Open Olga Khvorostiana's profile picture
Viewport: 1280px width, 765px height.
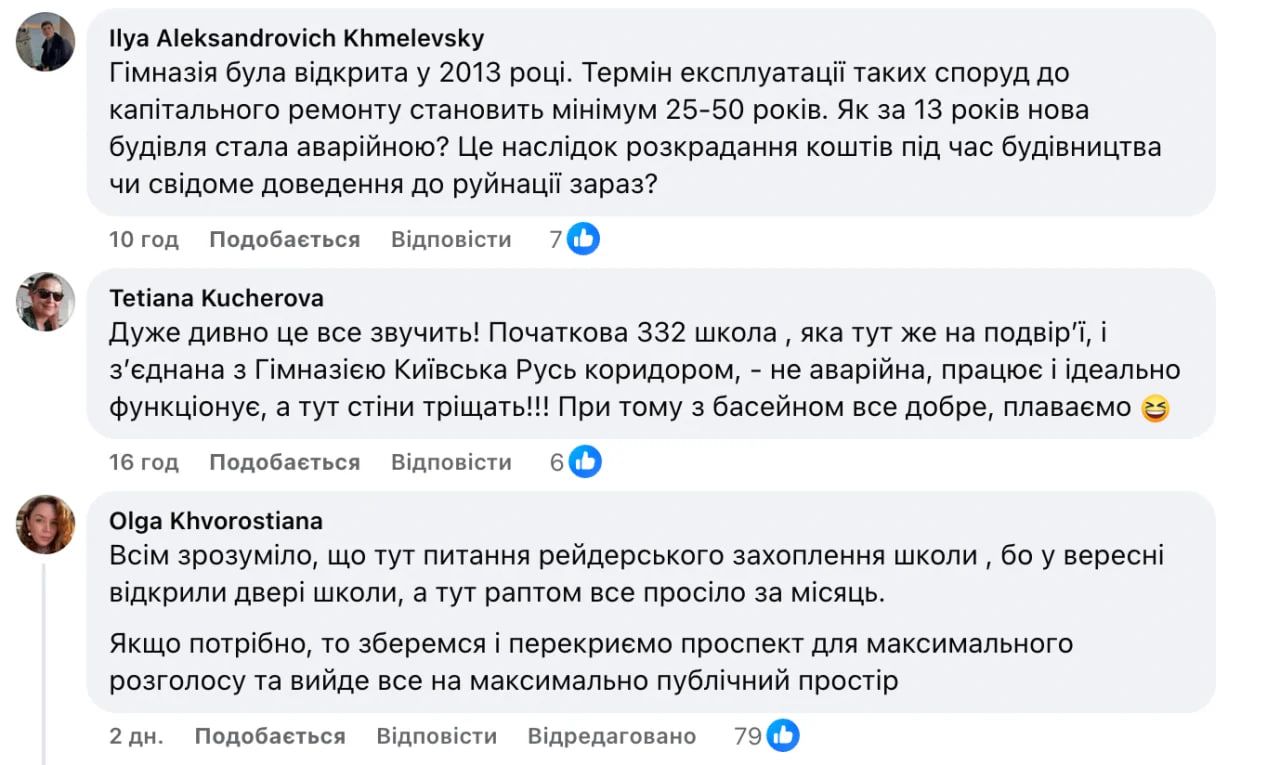(x=44, y=525)
